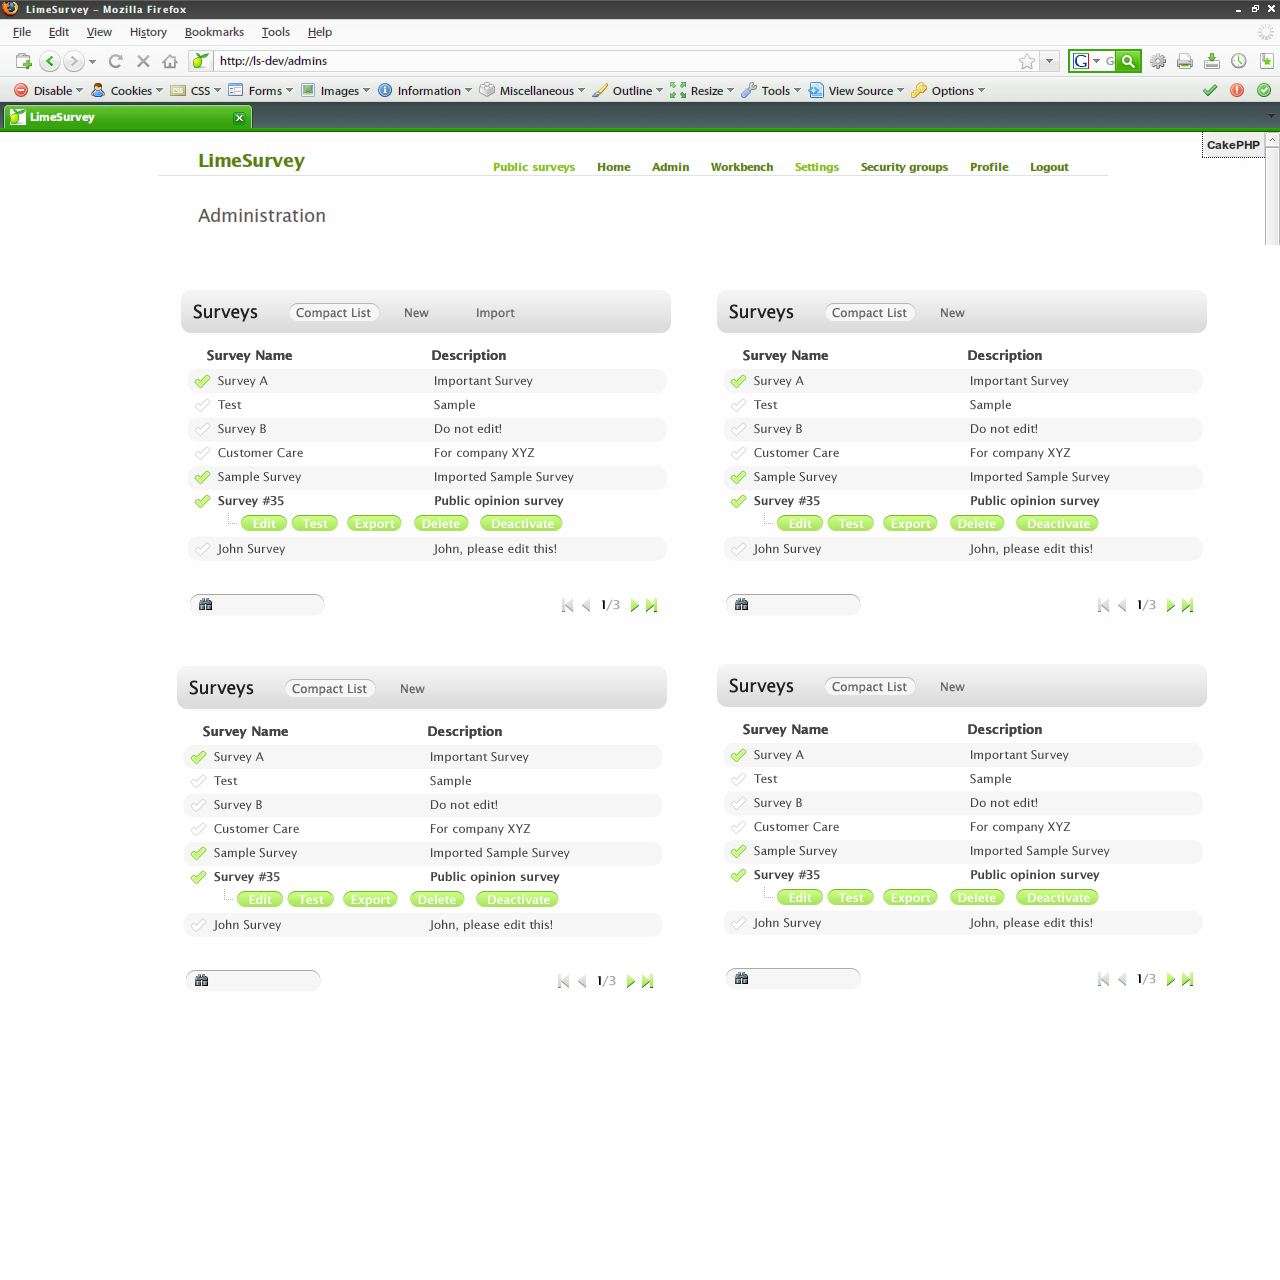
Task: Open the Security groups navigation link
Action: [904, 167]
